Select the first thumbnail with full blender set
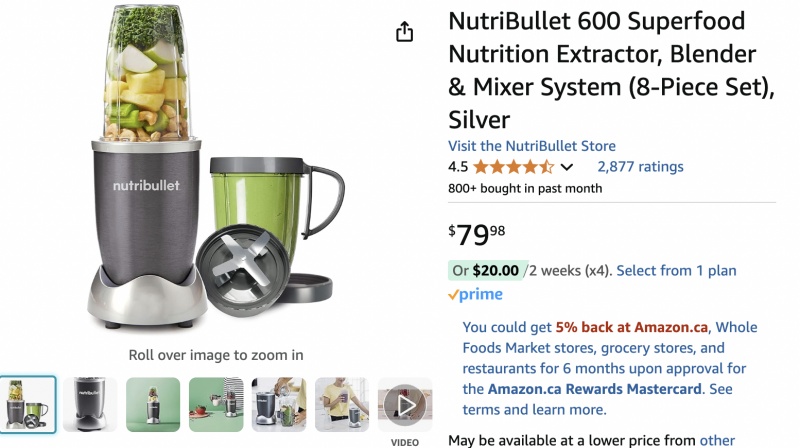Viewport: 800px width, 448px height. [x=28, y=405]
